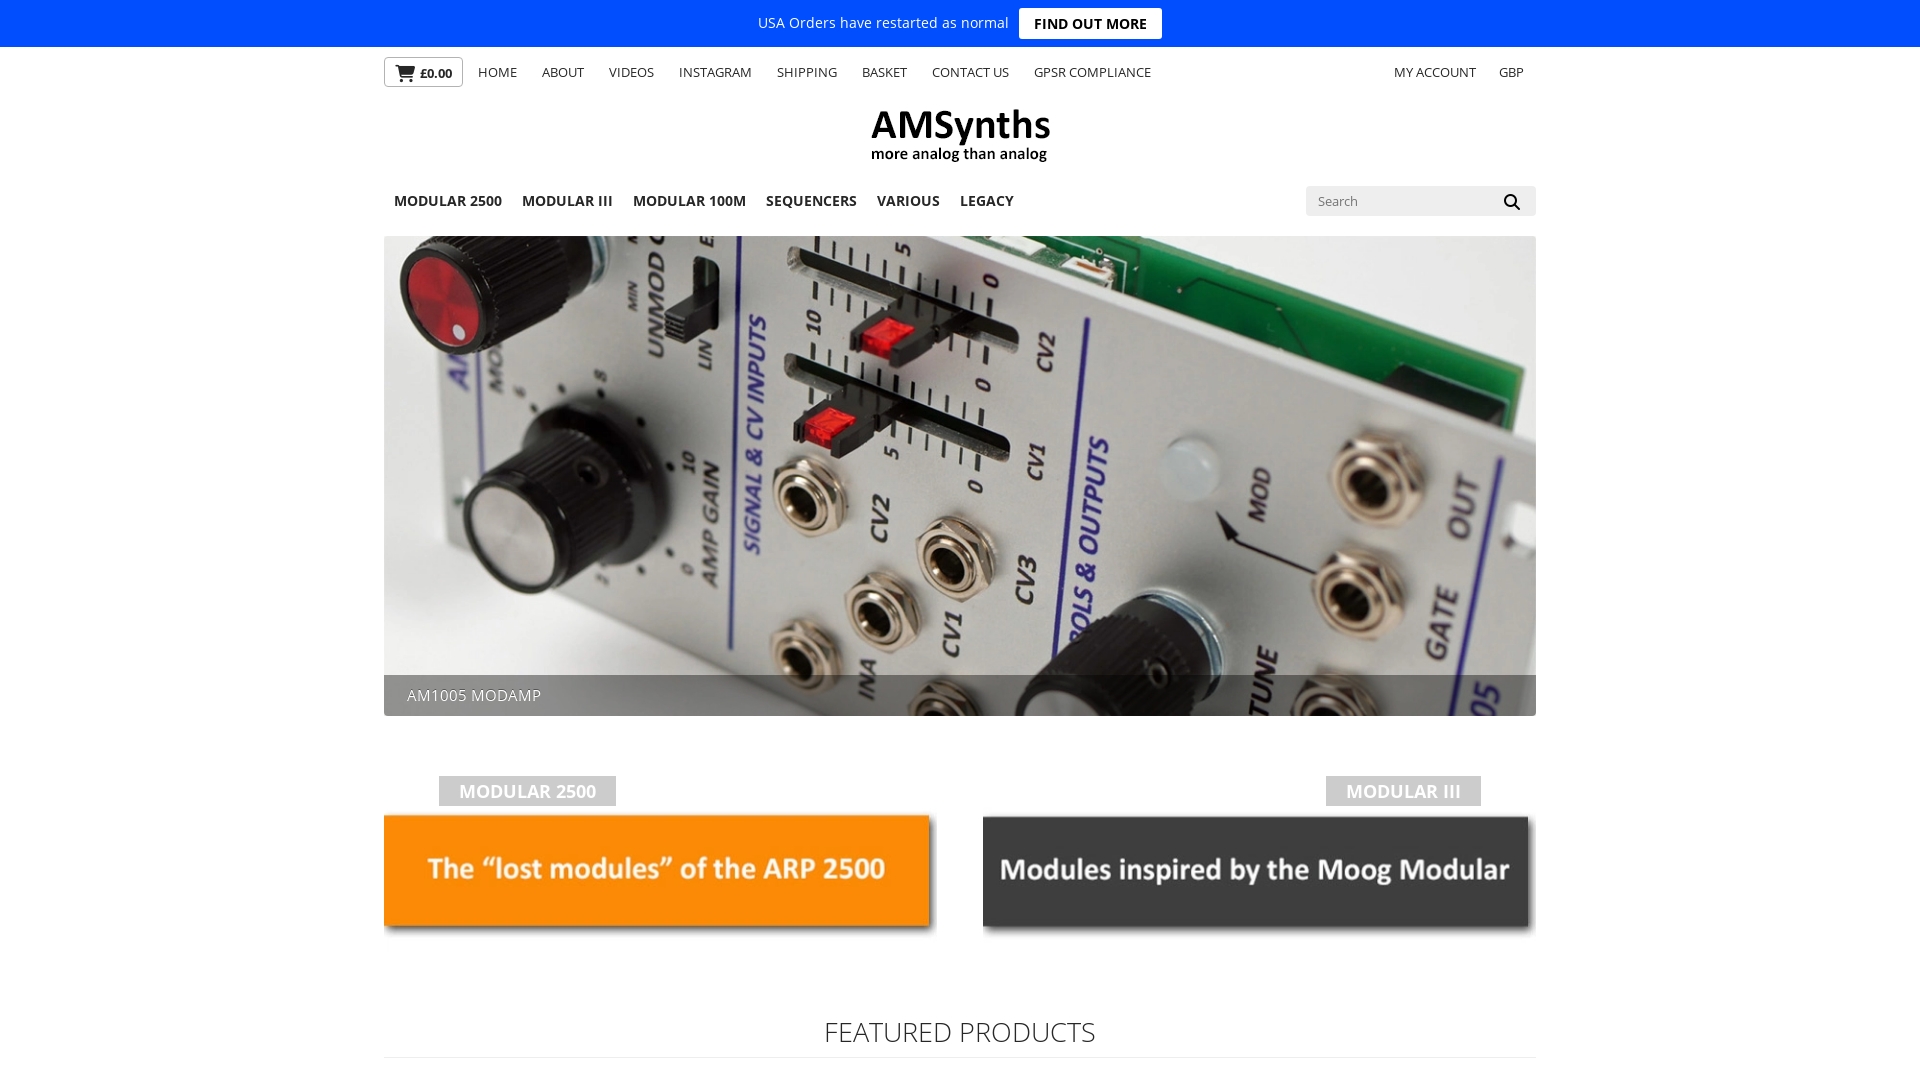Screen dimensions: 1920x1080
Task: Open the SEQUENCERS category
Action: pyautogui.click(x=811, y=201)
